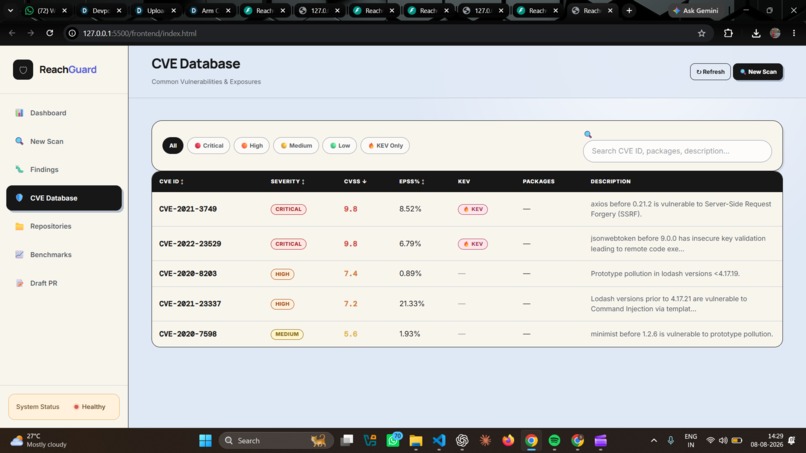Image resolution: width=806 pixels, height=453 pixels.
Task: Open the browser tab search dropdown
Action: coord(10,10)
